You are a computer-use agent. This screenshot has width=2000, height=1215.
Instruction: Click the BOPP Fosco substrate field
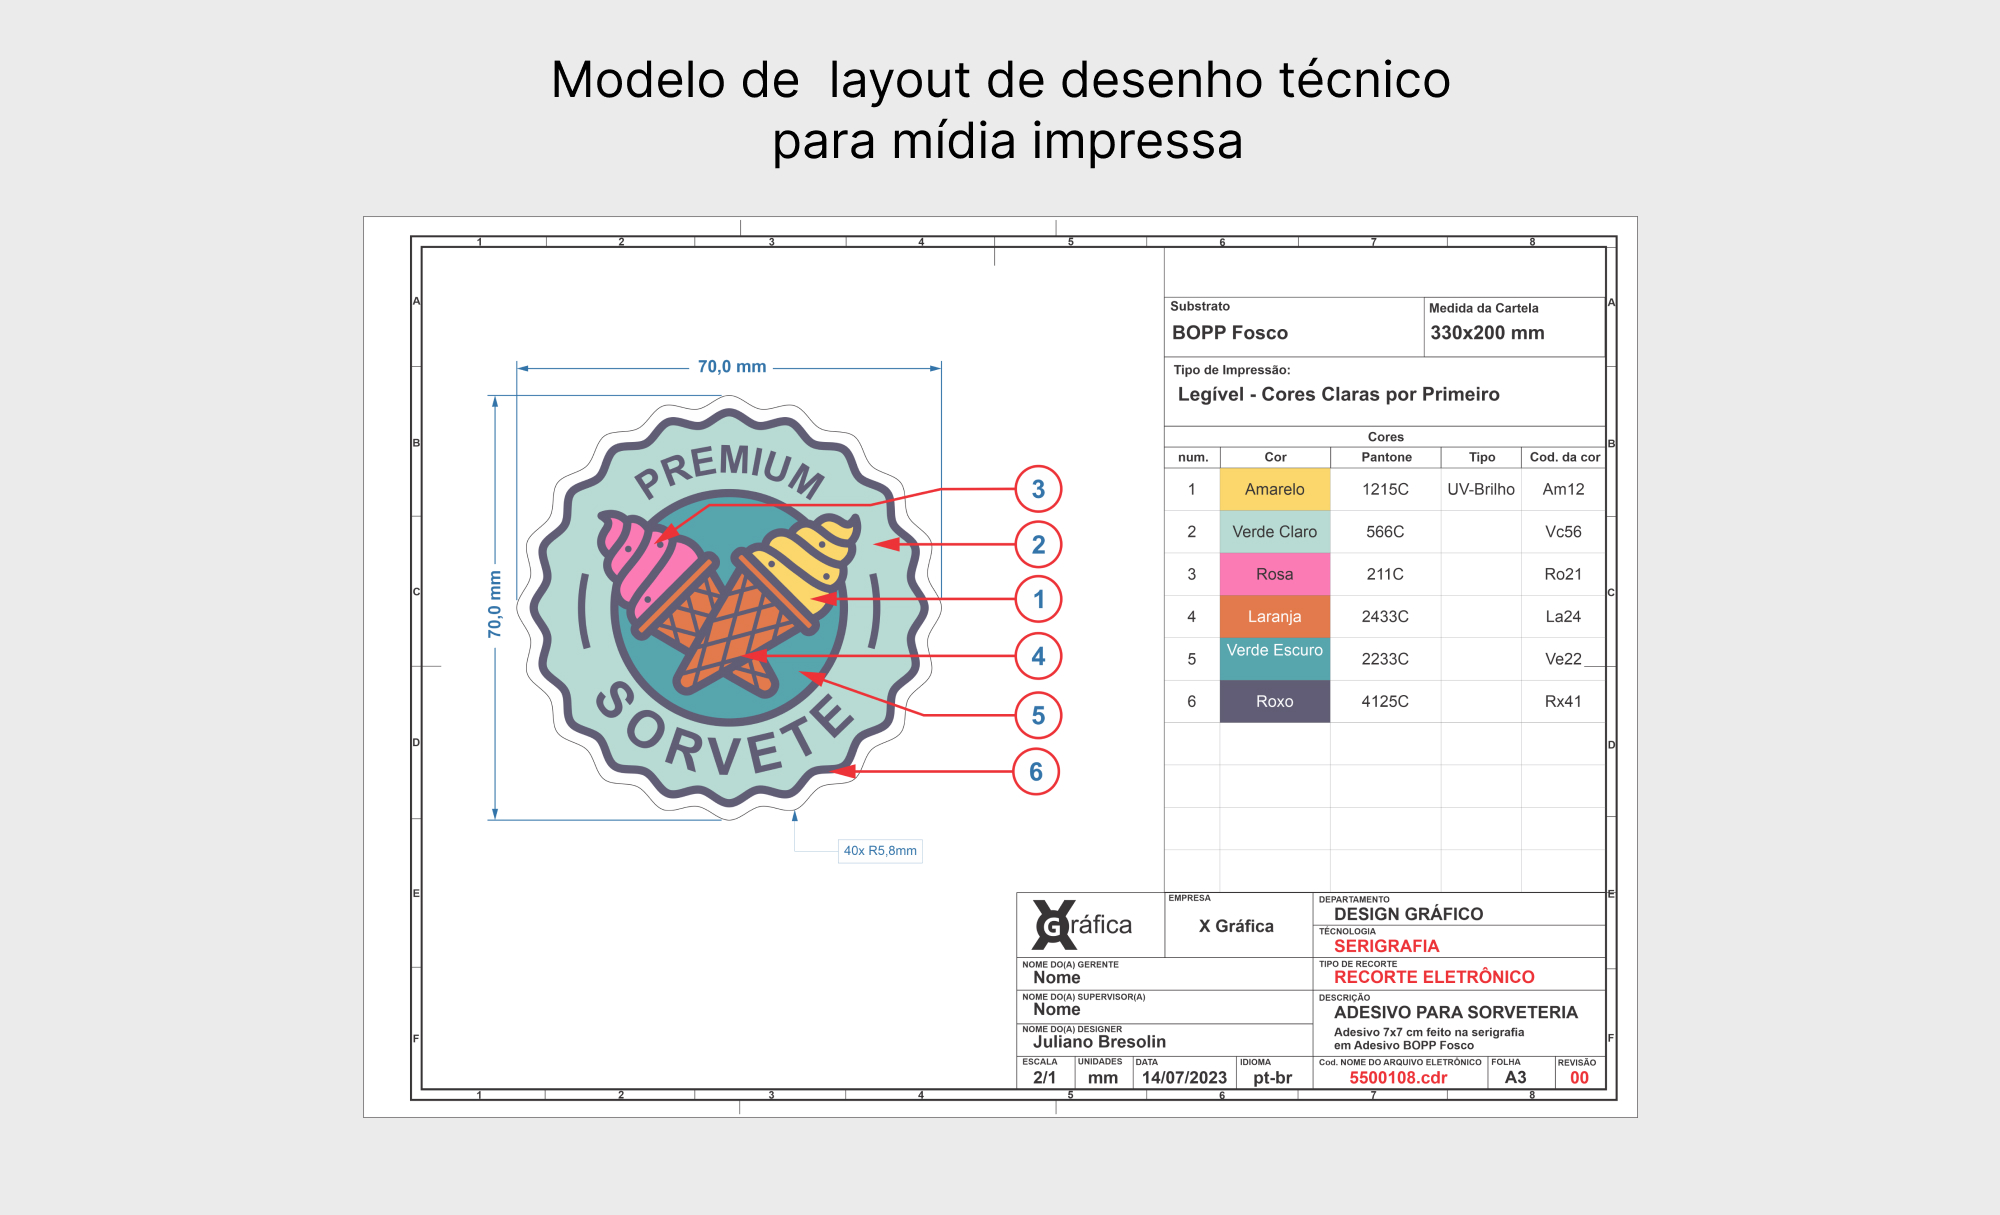(x=1230, y=333)
